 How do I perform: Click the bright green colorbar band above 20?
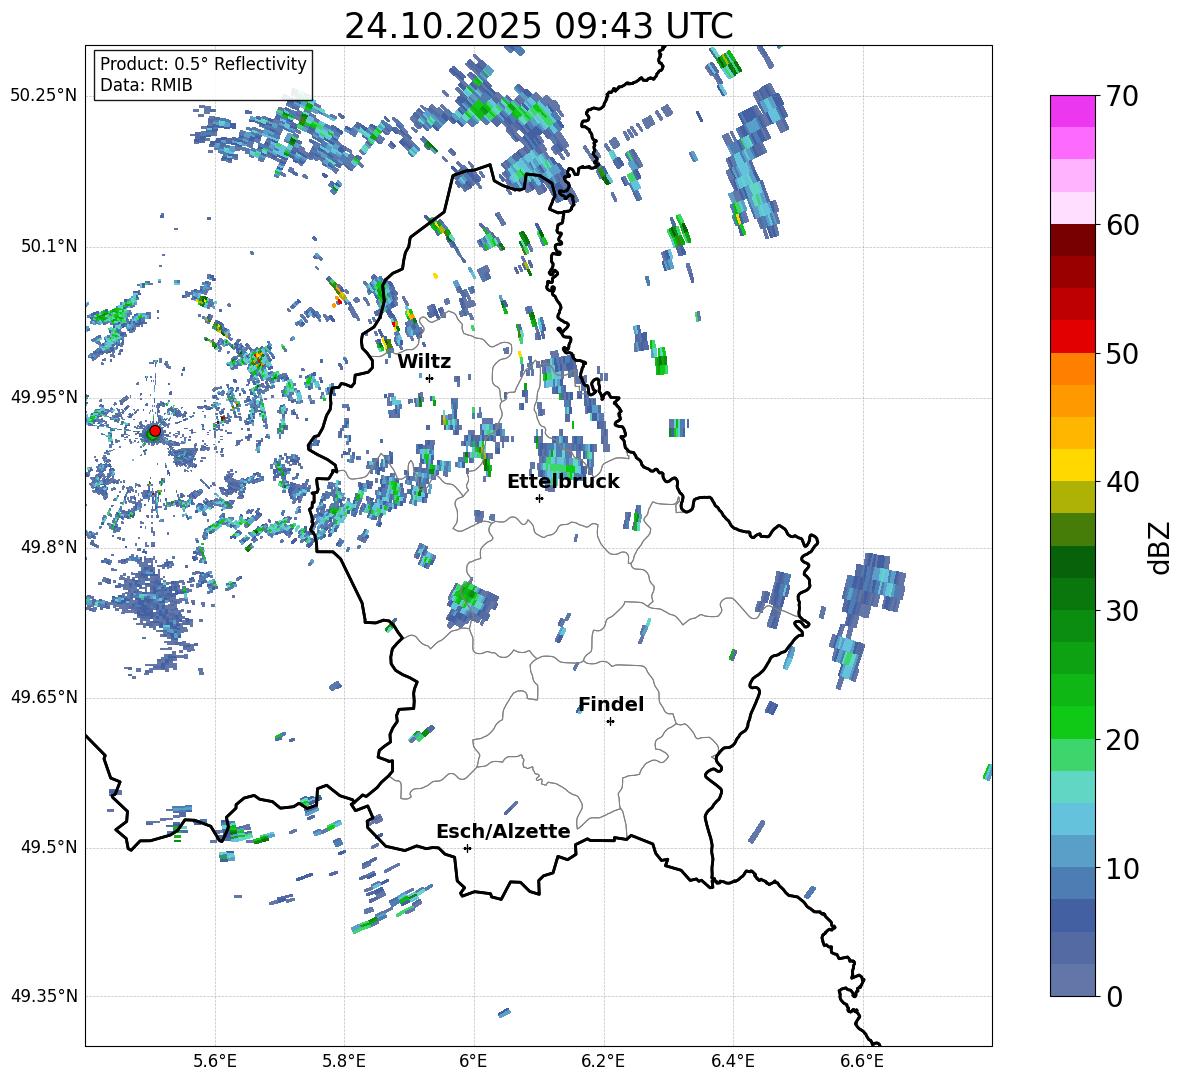coord(1073,722)
